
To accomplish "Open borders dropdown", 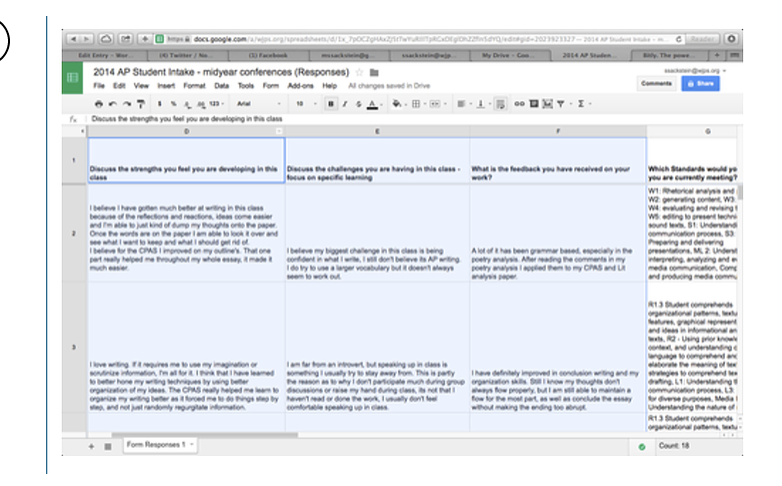I will [417, 104].
